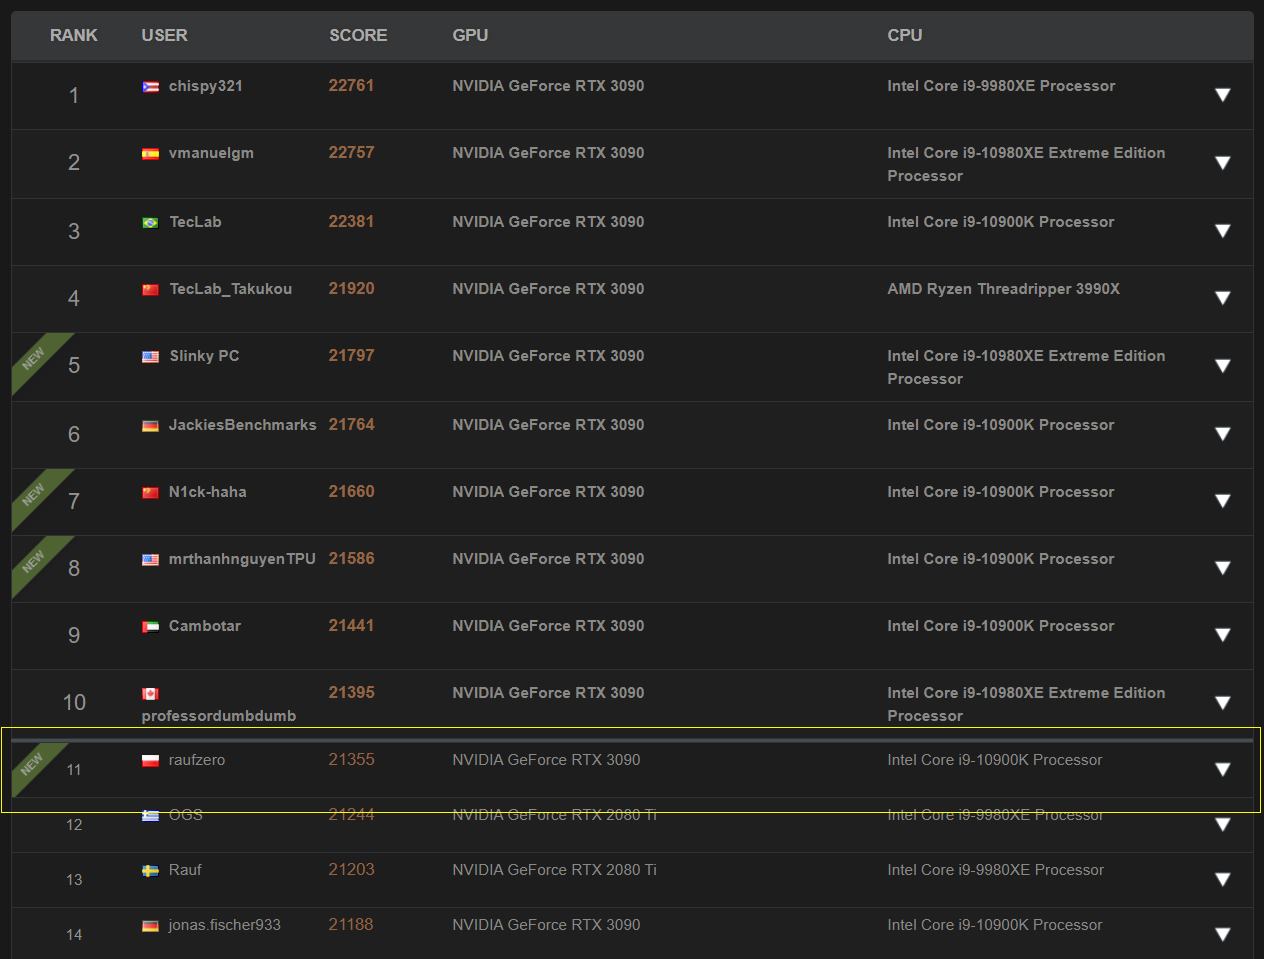Viewport: 1264px width, 959px height.
Task: Click raufzero's score 21355
Action: (351, 760)
